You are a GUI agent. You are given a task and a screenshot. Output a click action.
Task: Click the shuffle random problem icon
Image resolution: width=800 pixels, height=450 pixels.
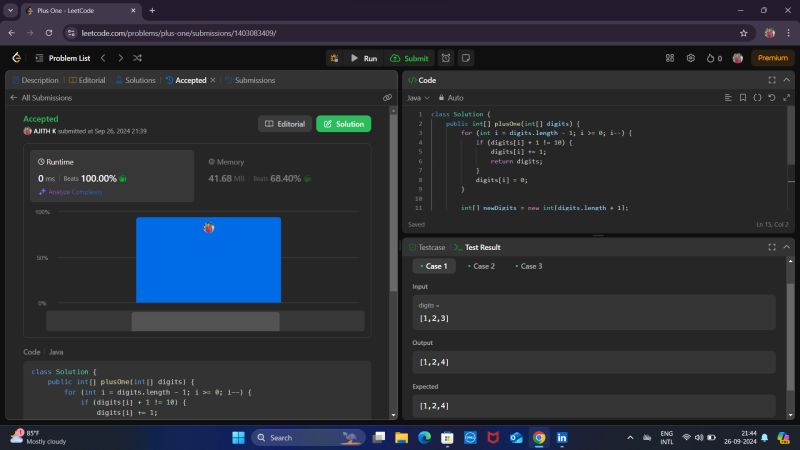(137, 58)
